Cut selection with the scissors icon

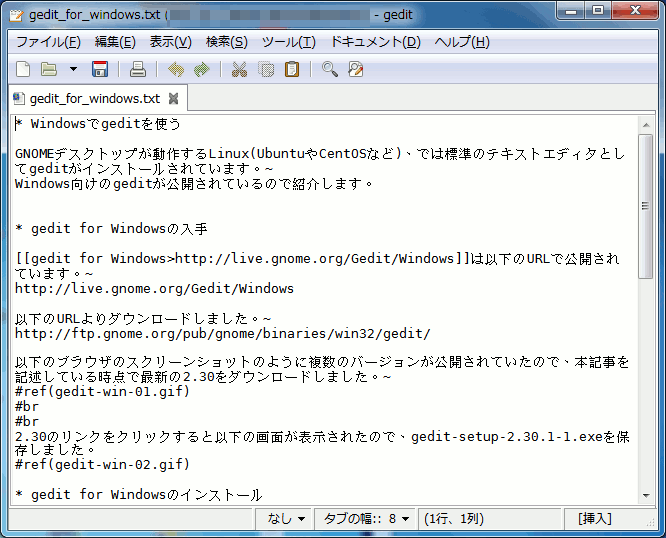point(239,69)
